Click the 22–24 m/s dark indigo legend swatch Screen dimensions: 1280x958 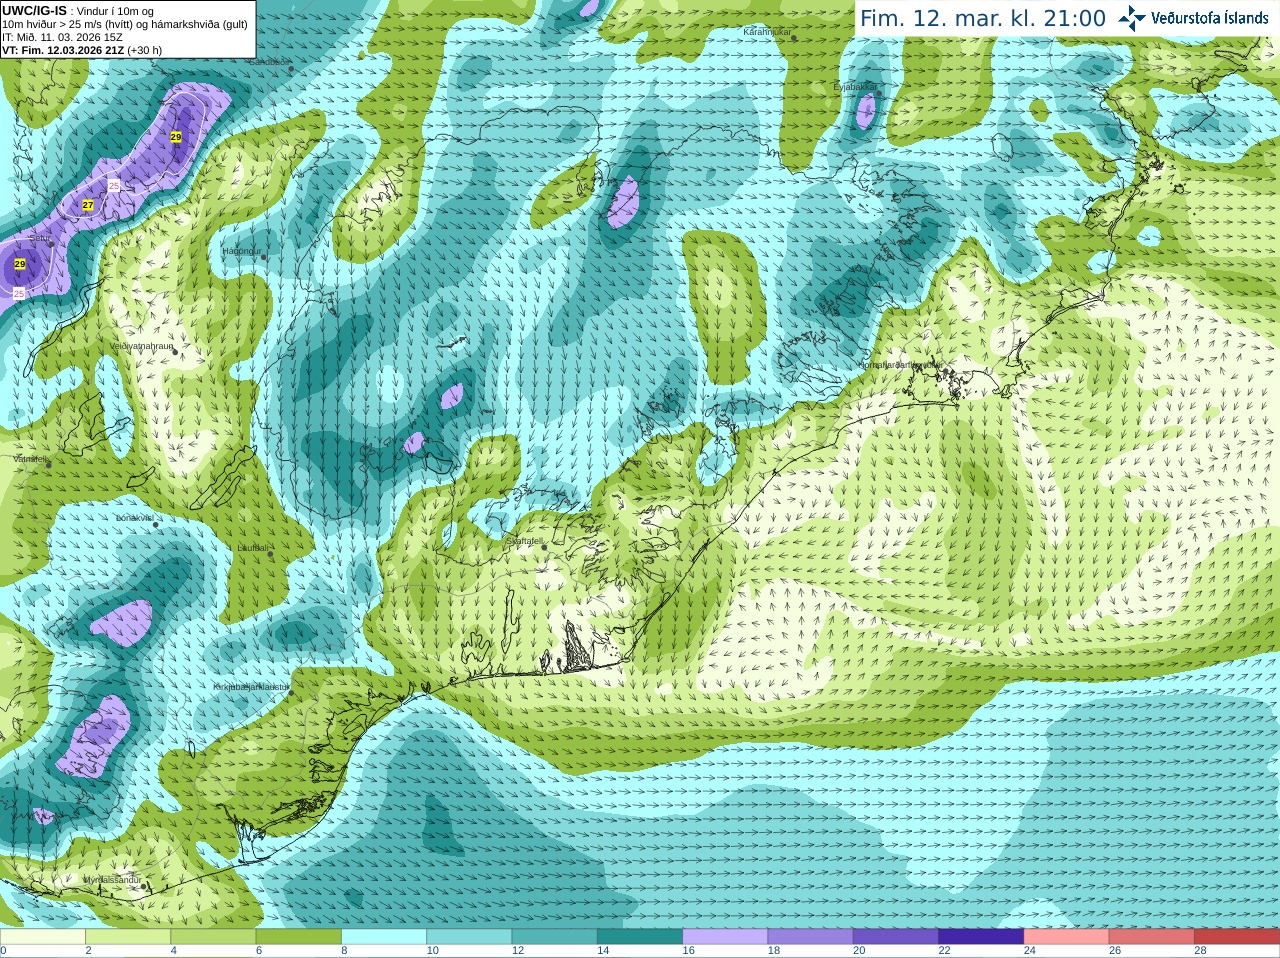click(981, 937)
